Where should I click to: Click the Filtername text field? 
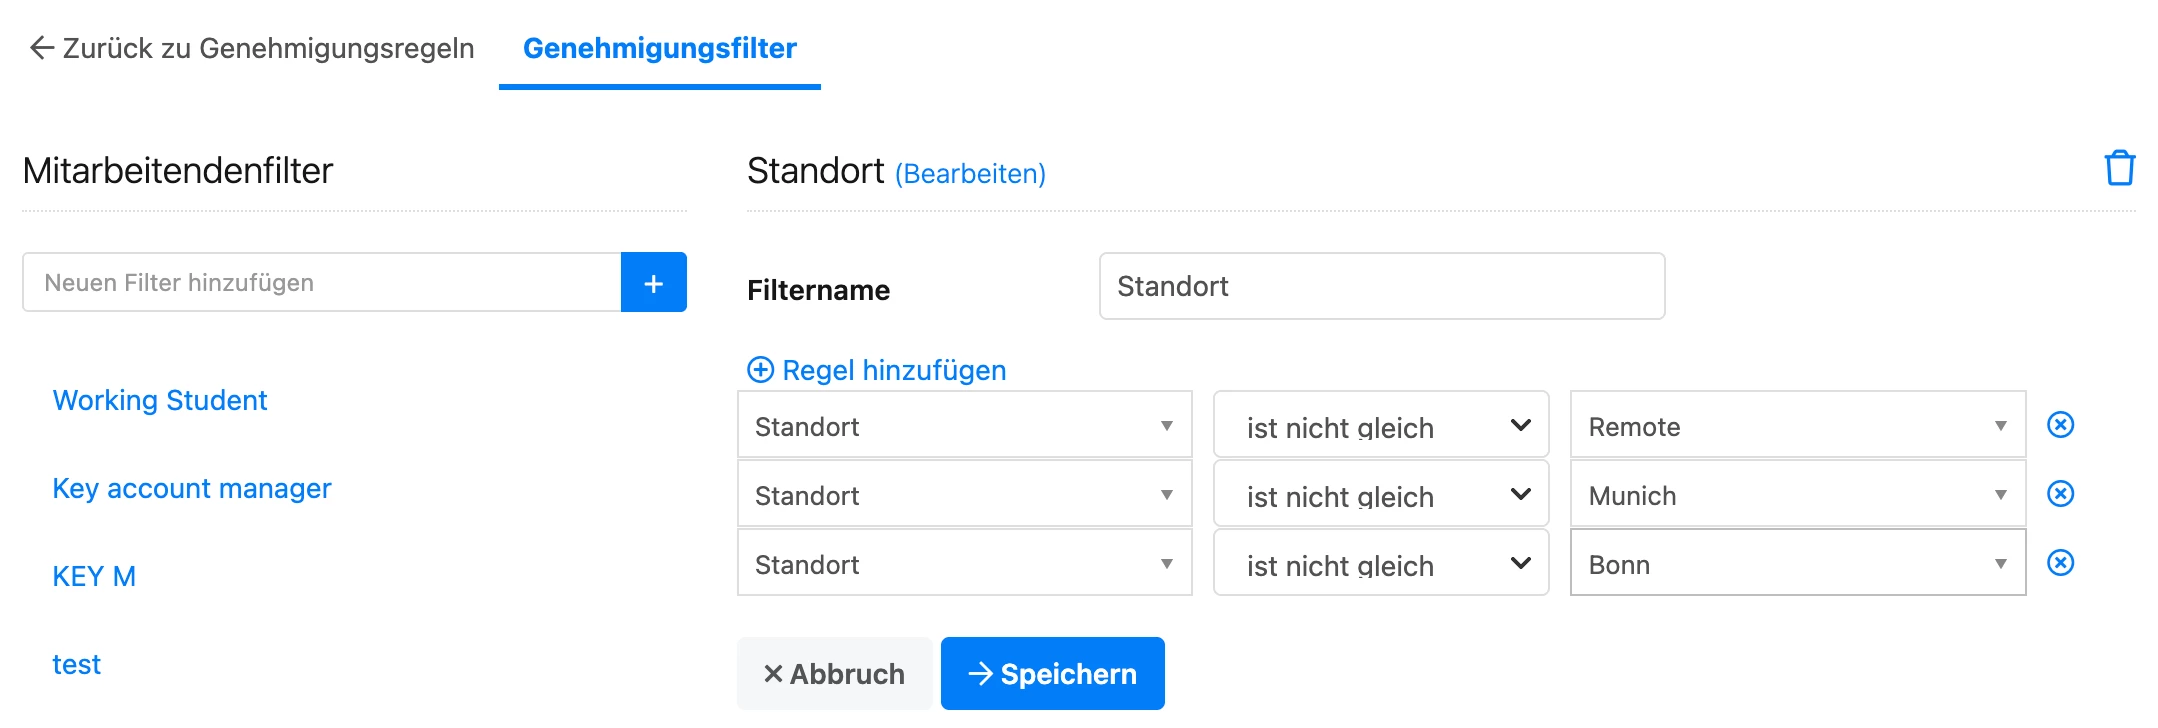click(1381, 287)
